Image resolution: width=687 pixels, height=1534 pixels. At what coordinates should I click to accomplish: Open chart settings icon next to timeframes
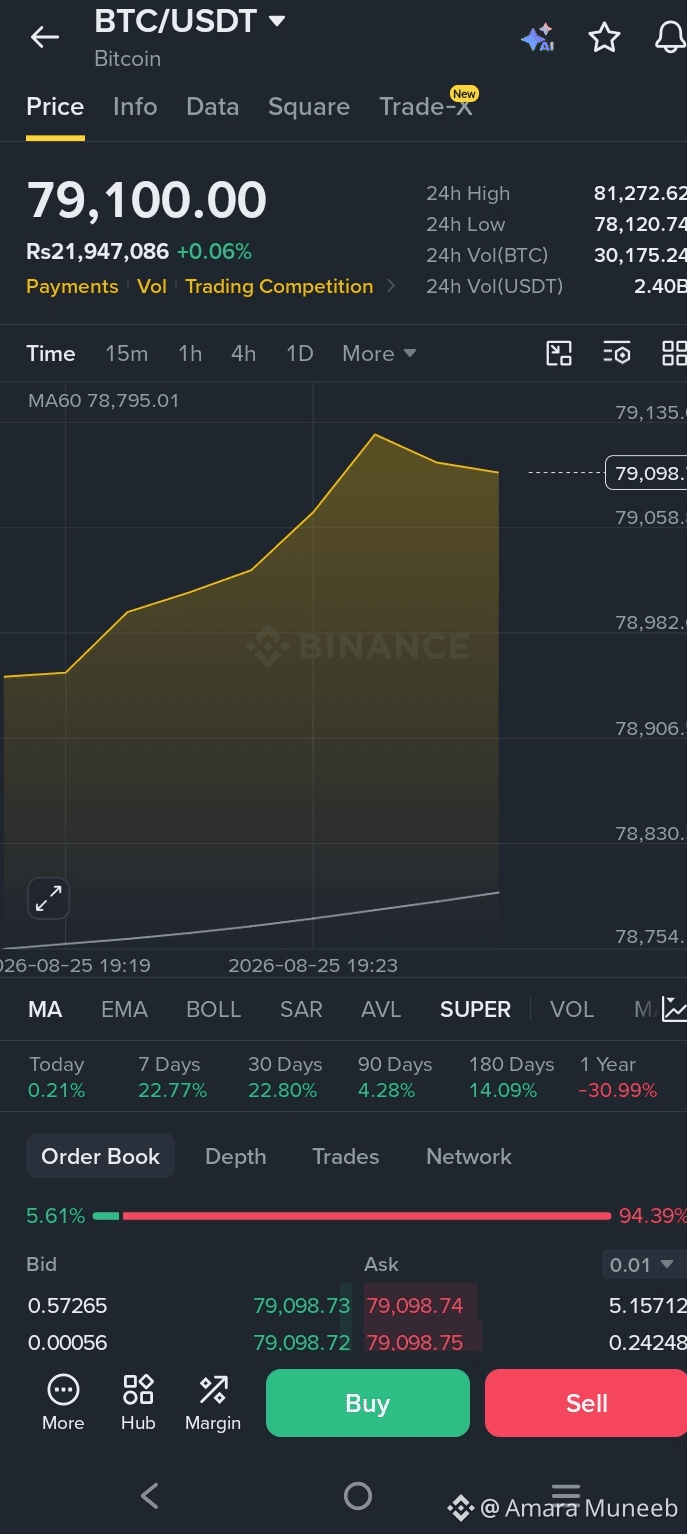click(x=617, y=353)
